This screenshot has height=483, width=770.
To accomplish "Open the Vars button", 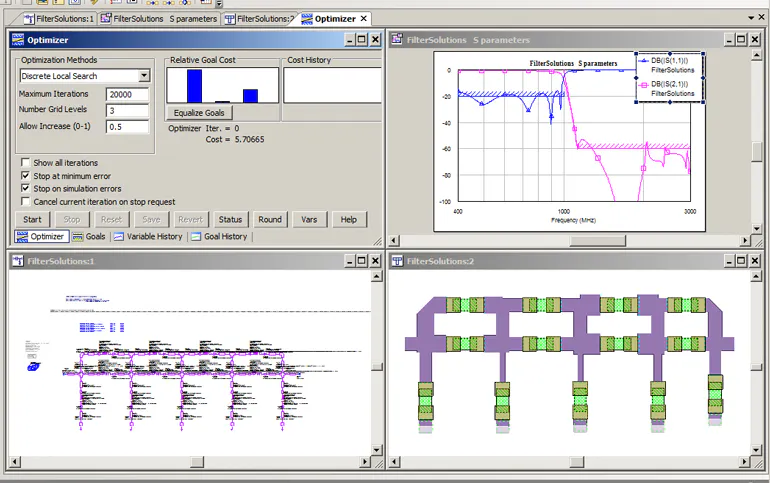I will tap(309, 219).
